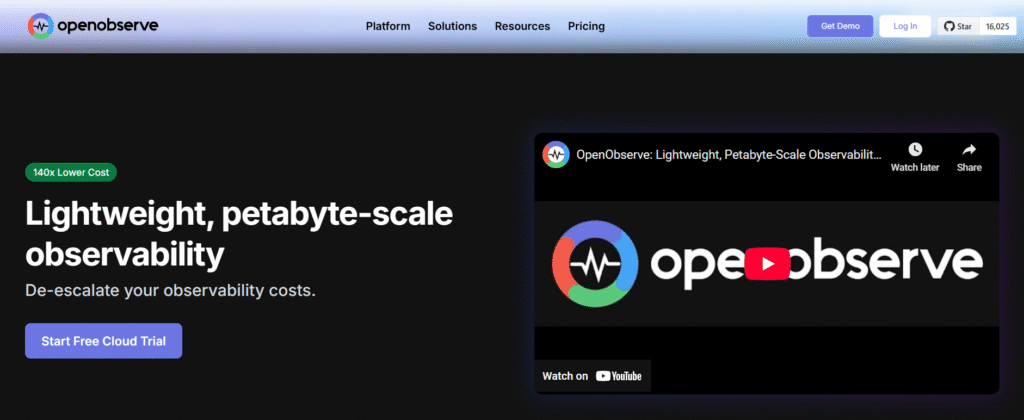This screenshot has height=420, width=1024.
Task: Expand the Resources navigation menu
Action: click(x=522, y=26)
